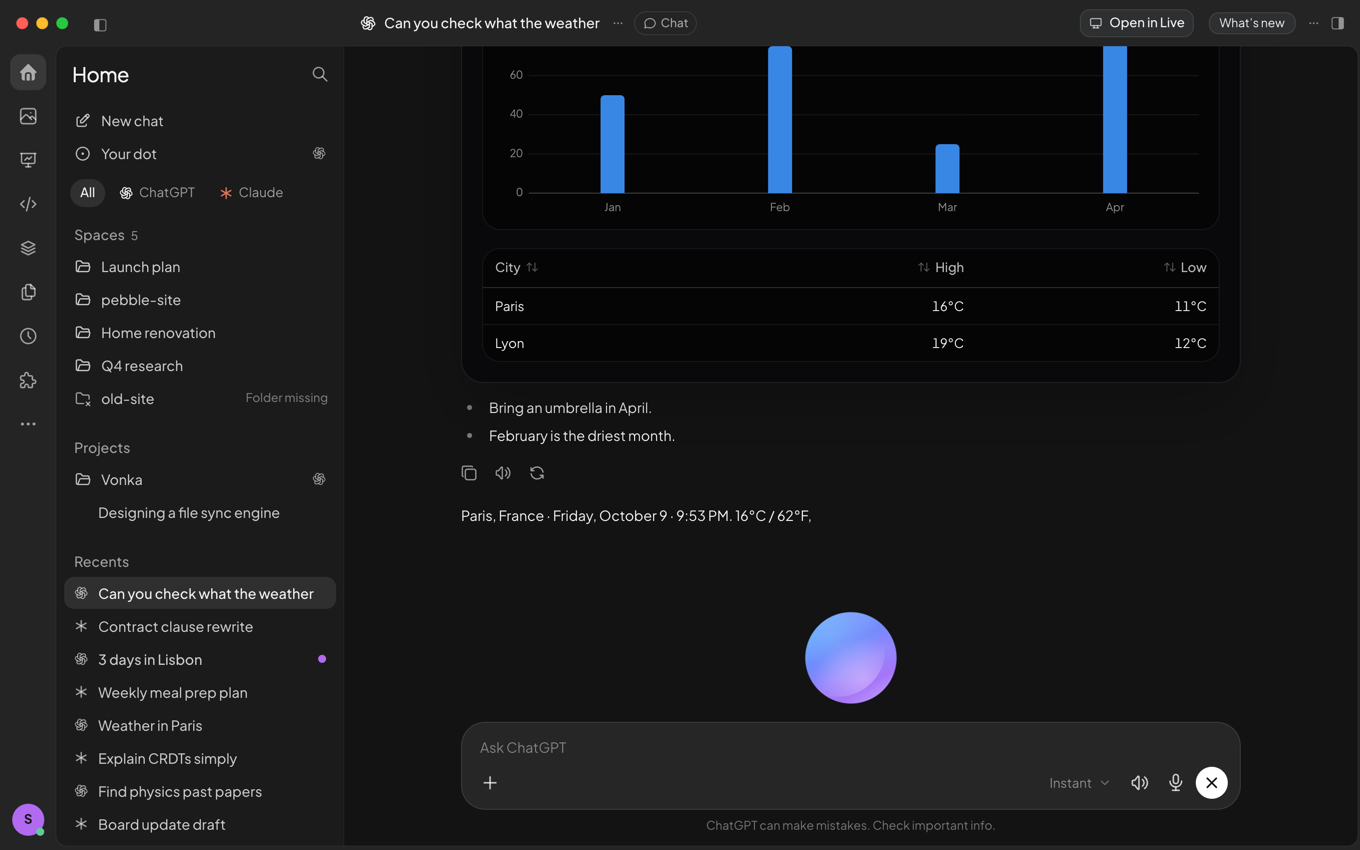This screenshot has height=850, width=1360.
Task: Filter chats by Claude
Action: click(x=251, y=193)
